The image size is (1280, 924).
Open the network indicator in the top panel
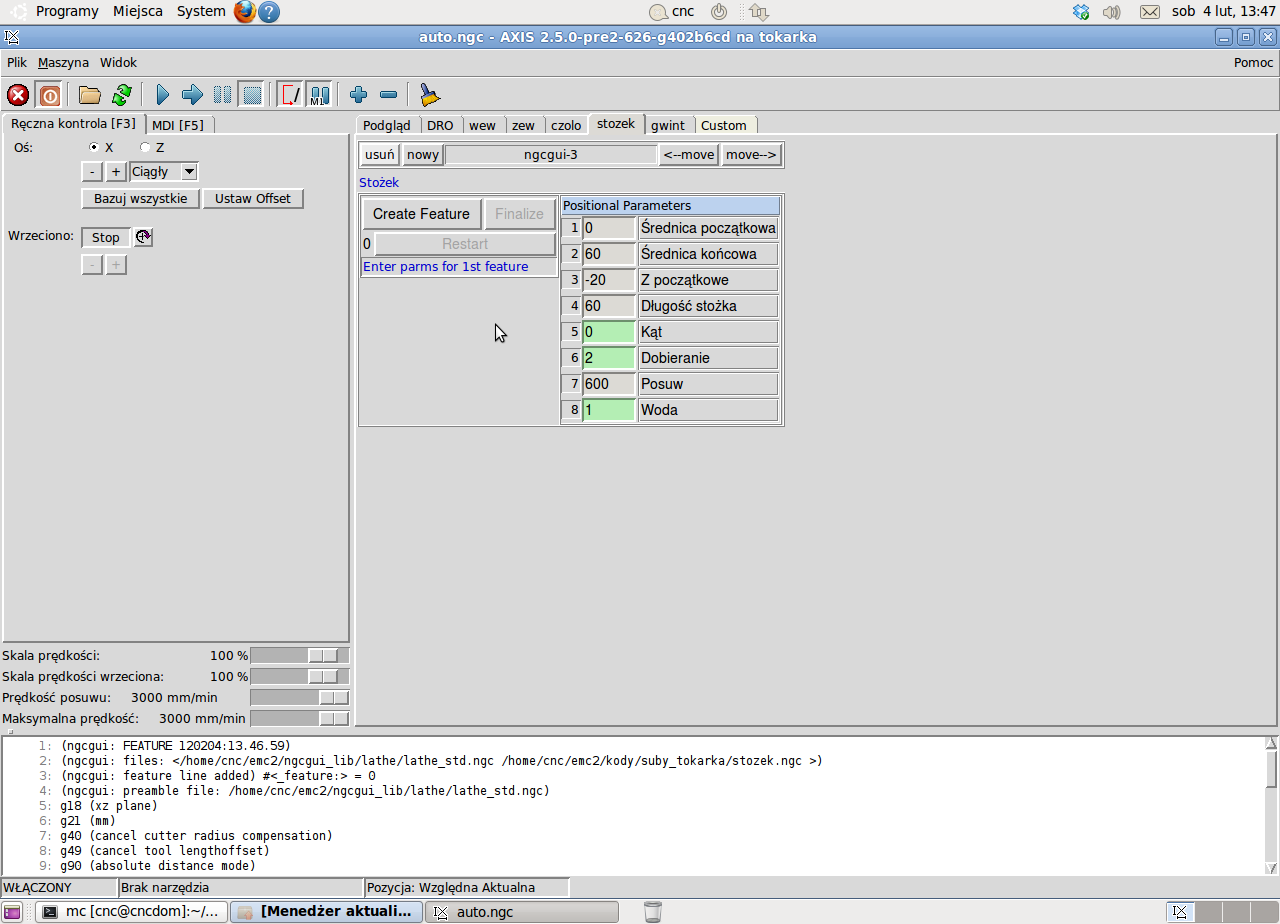tap(758, 12)
